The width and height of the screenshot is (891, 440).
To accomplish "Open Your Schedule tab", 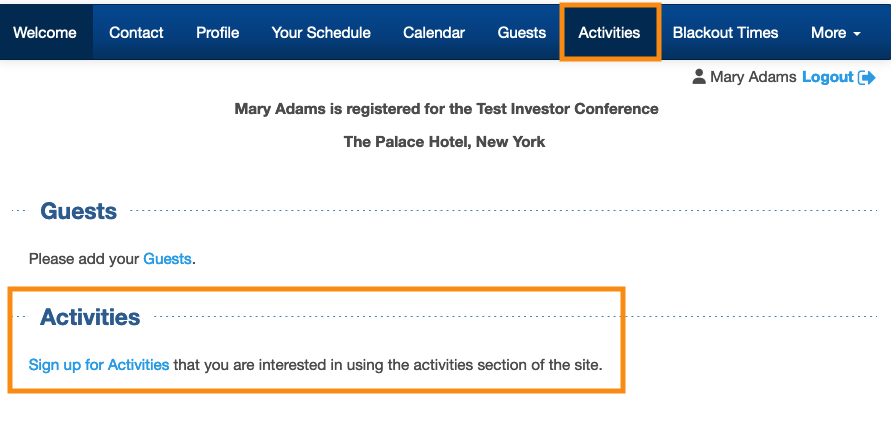I will (x=321, y=33).
